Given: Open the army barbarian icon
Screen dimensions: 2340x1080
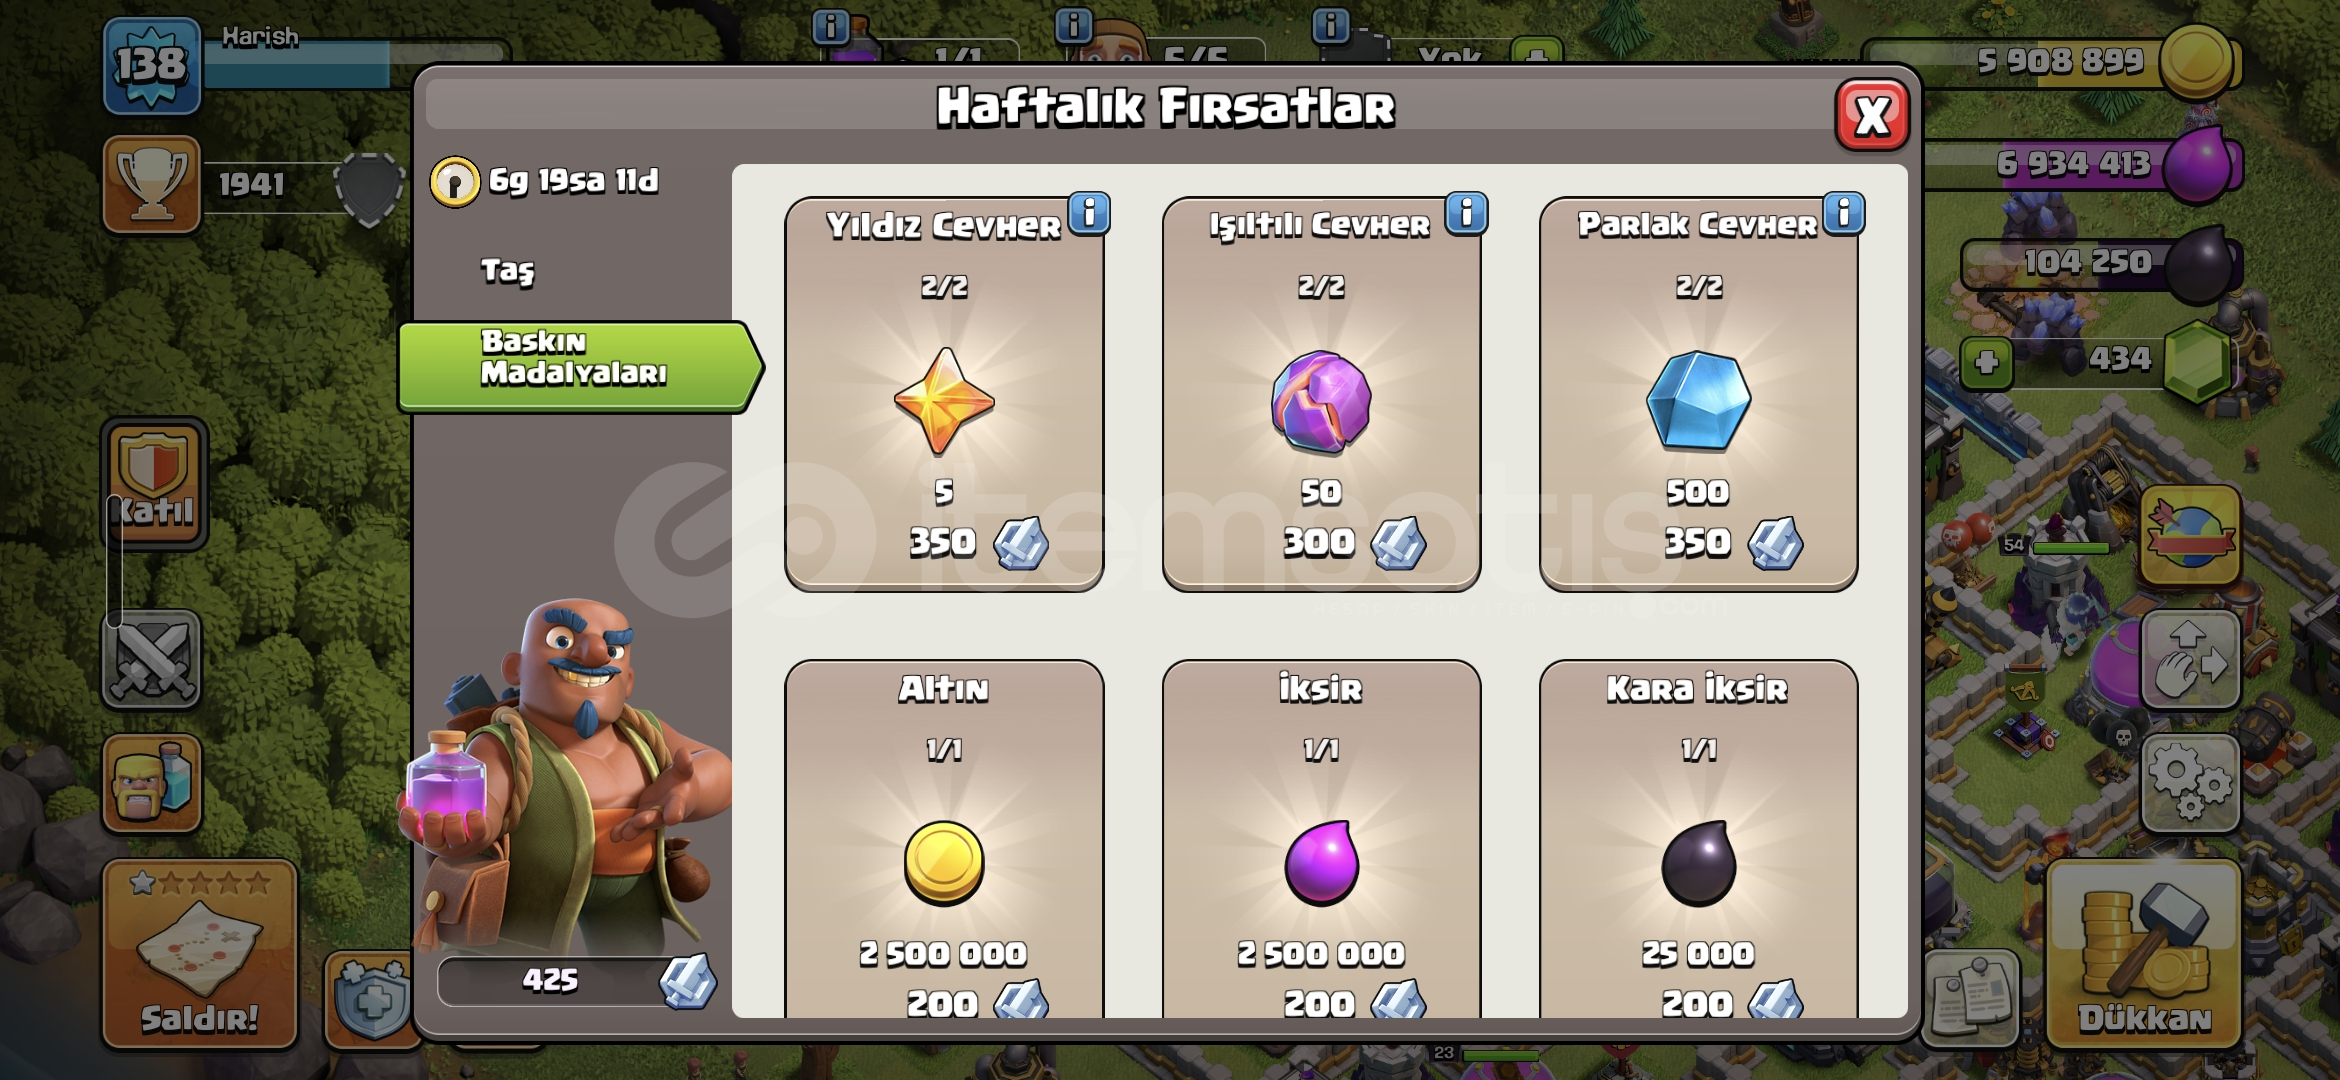Looking at the screenshot, I should 152,782.
